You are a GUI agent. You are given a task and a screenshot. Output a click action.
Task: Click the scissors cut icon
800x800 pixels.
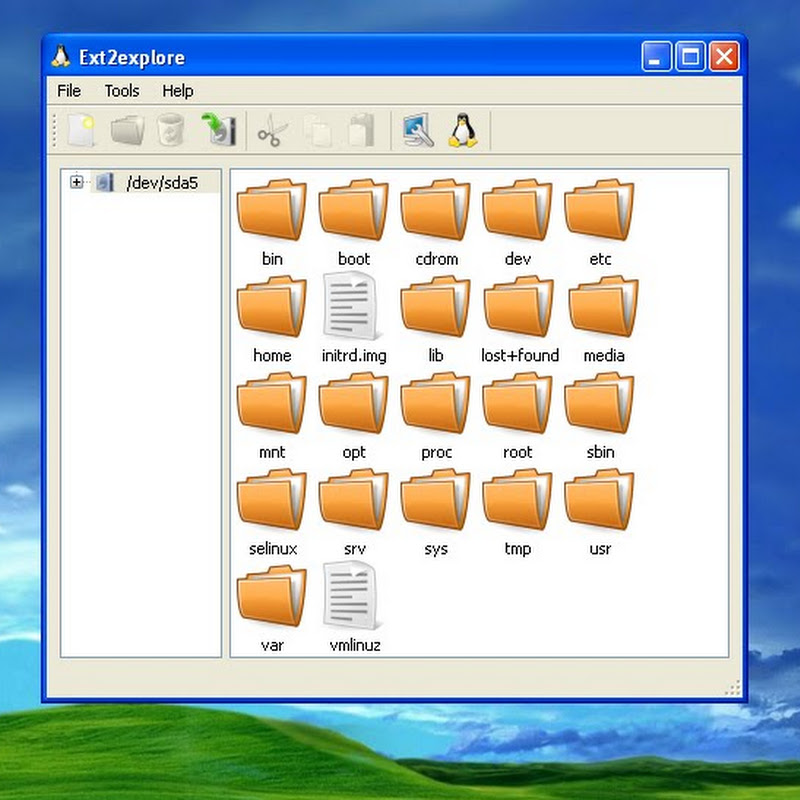pos(270,131)
